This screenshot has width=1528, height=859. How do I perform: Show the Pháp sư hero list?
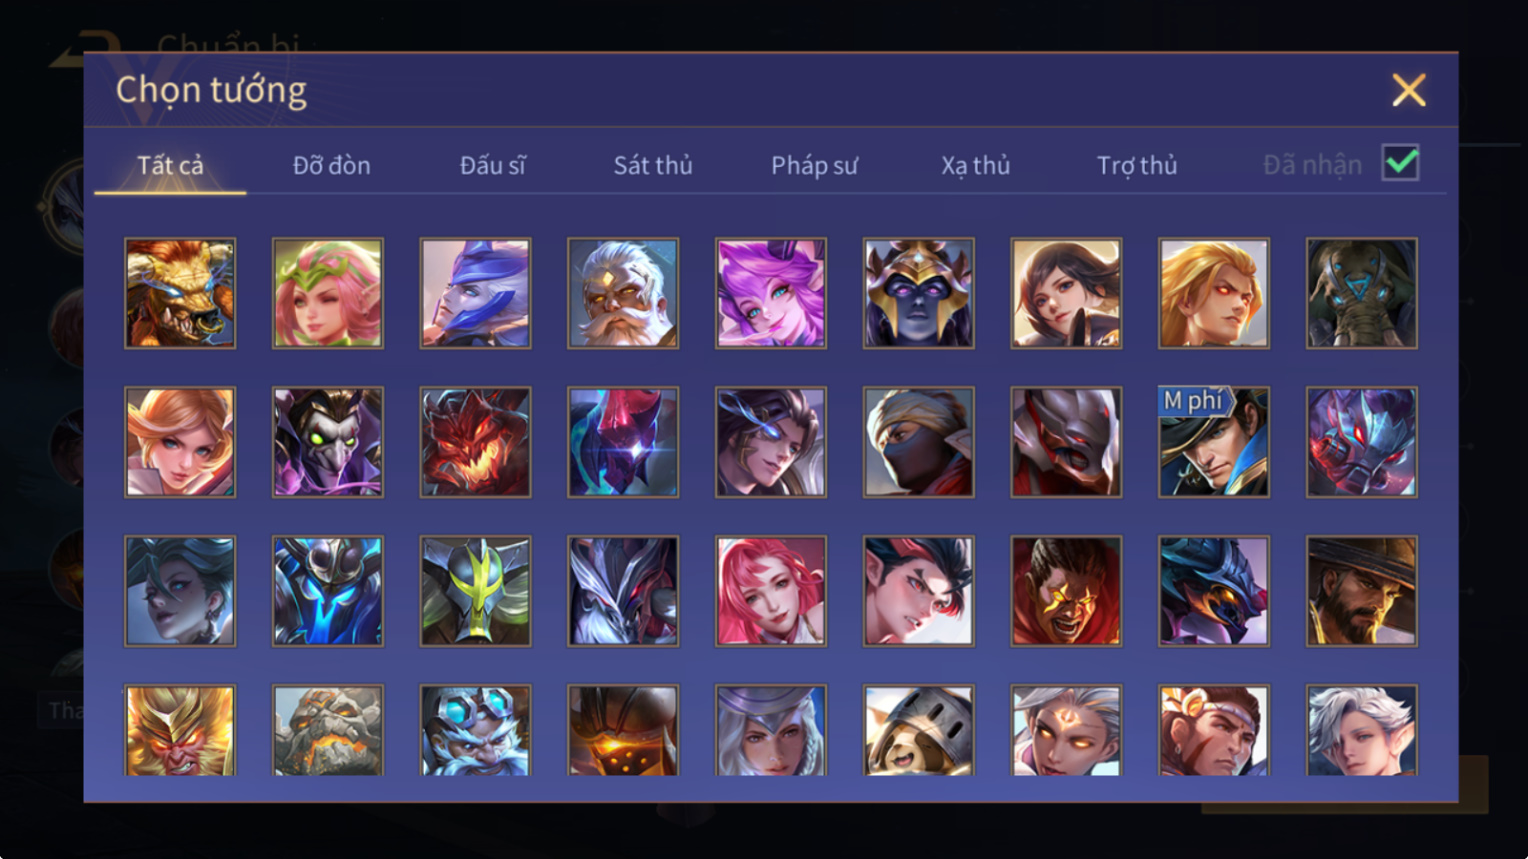(814, 166)
